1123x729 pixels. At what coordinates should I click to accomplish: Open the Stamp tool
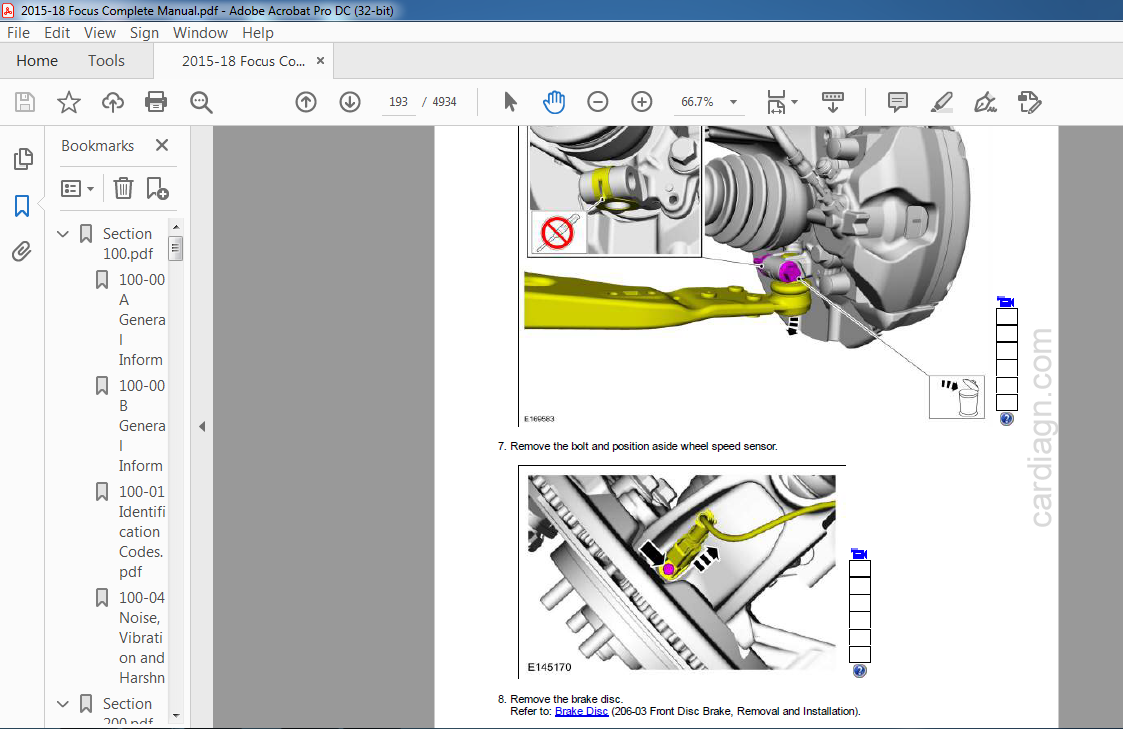pyautogui.click(x=1029, y=102)
